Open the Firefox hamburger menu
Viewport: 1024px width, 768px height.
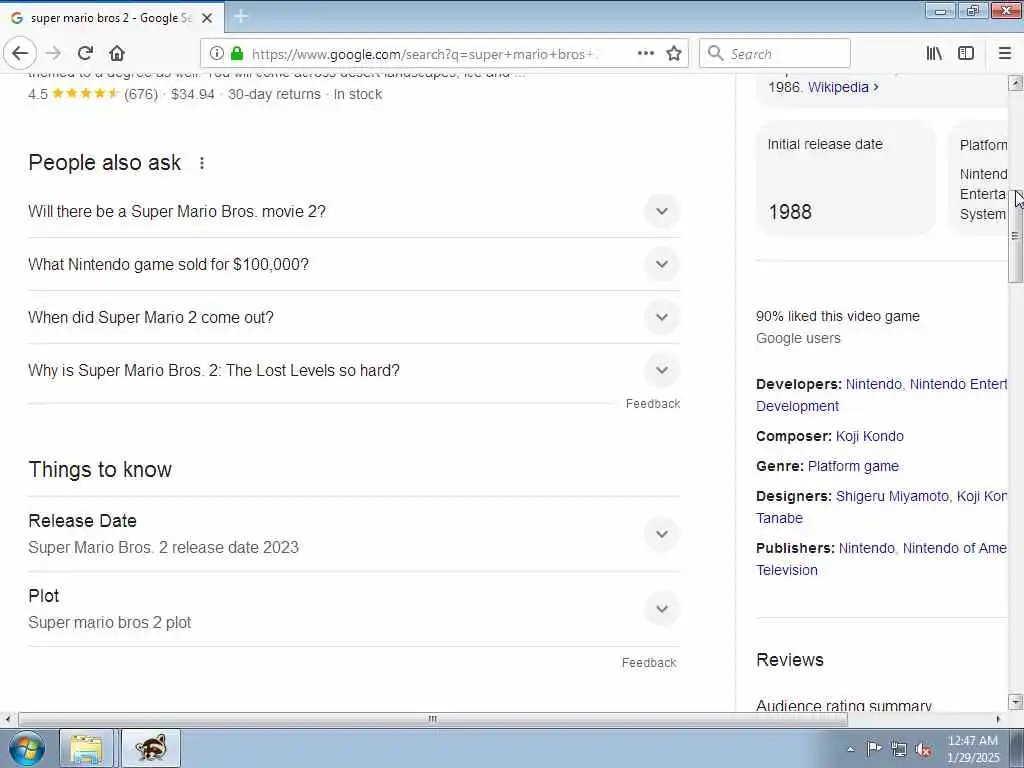(1004, 54)
